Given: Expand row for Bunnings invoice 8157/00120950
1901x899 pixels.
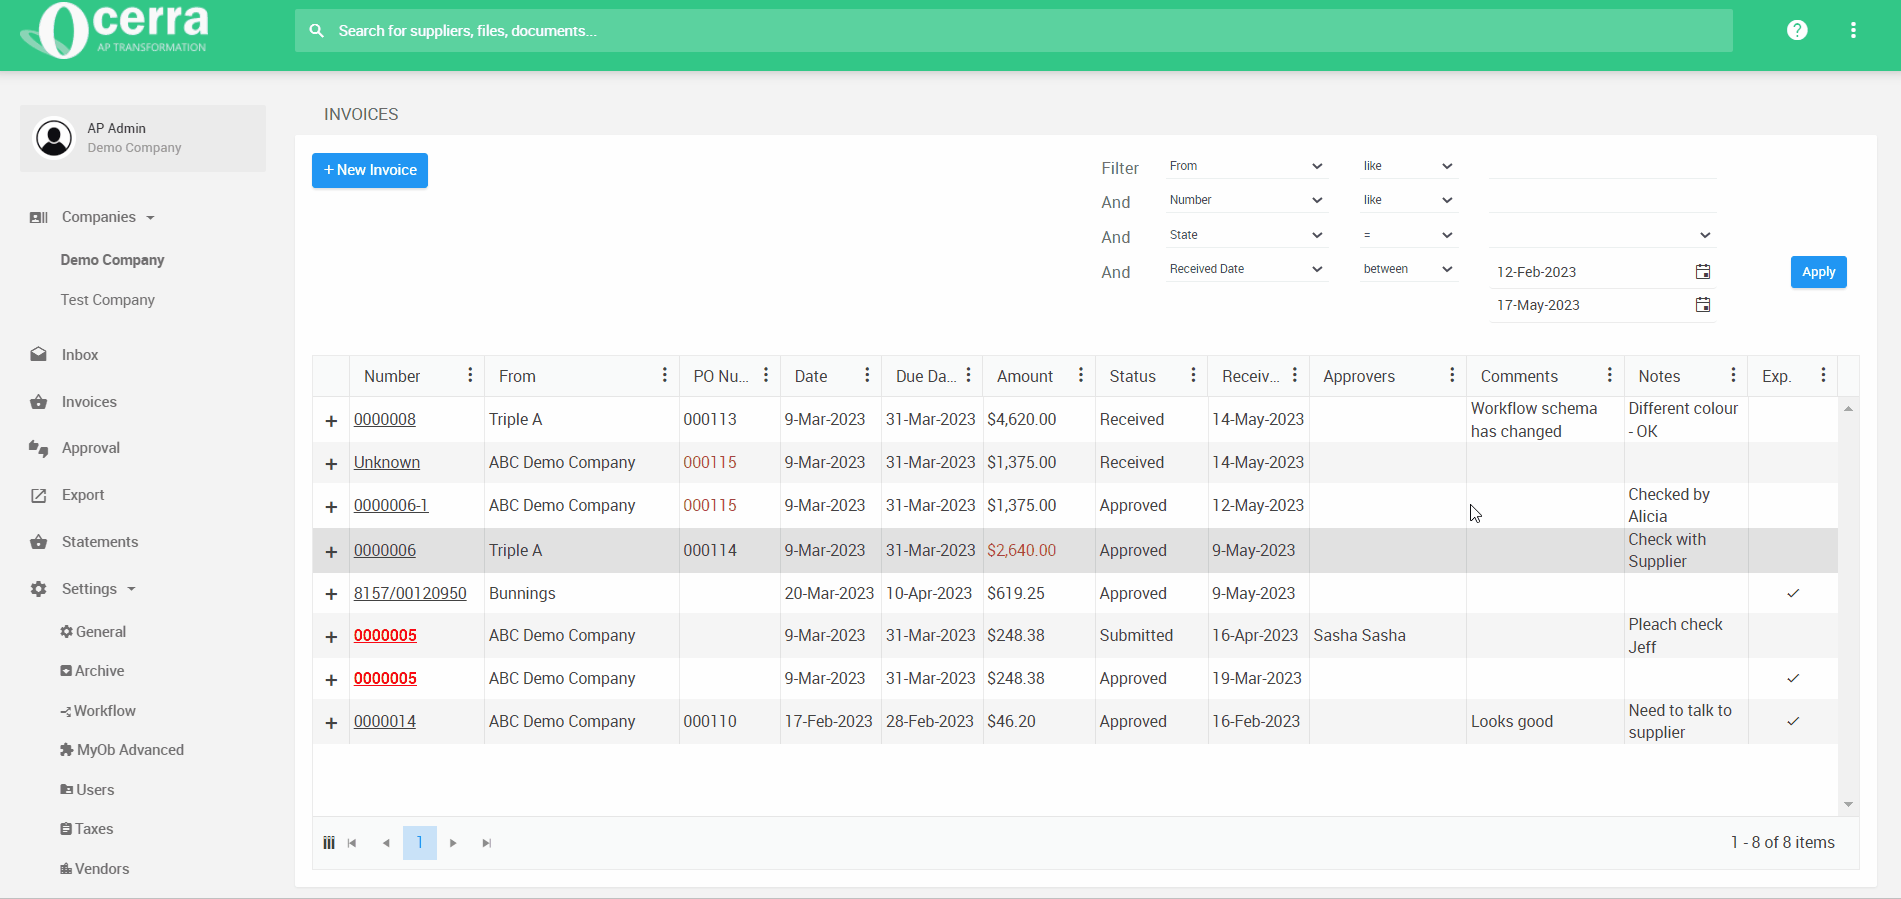Looking at the screenshot, I should [331, 594].
